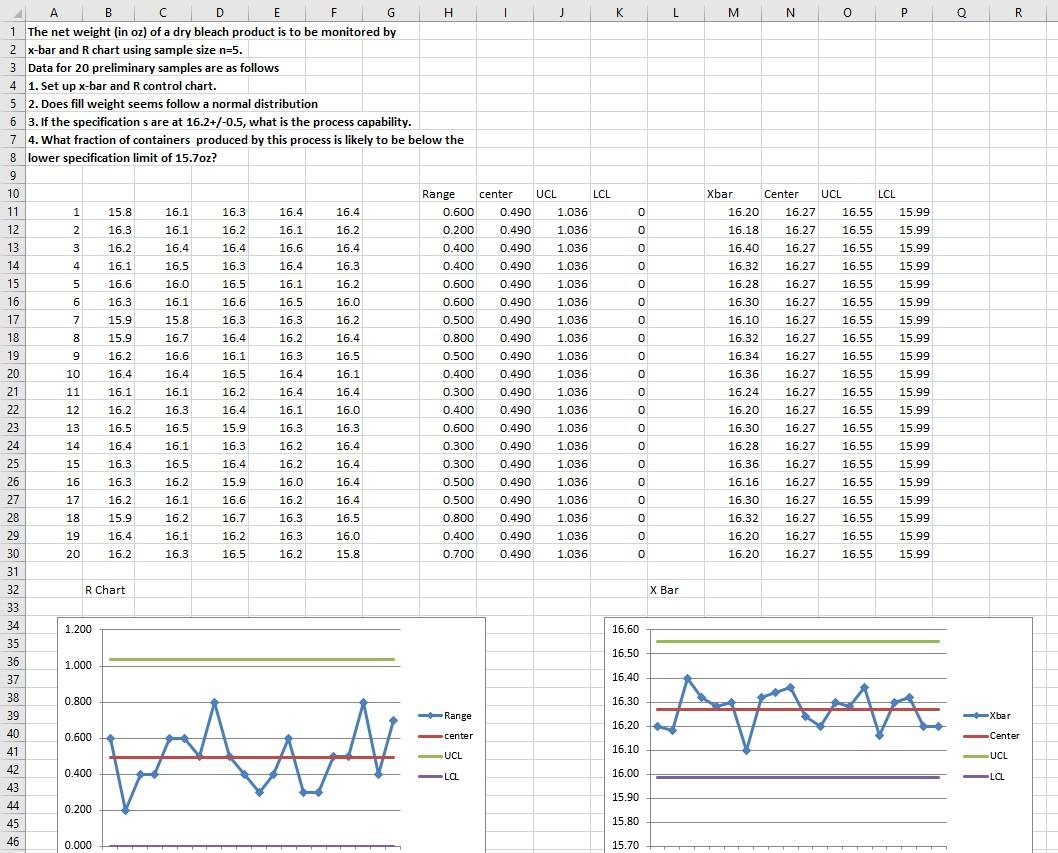
Task: Click range value 0.200 in row 12
Action: 448,229
